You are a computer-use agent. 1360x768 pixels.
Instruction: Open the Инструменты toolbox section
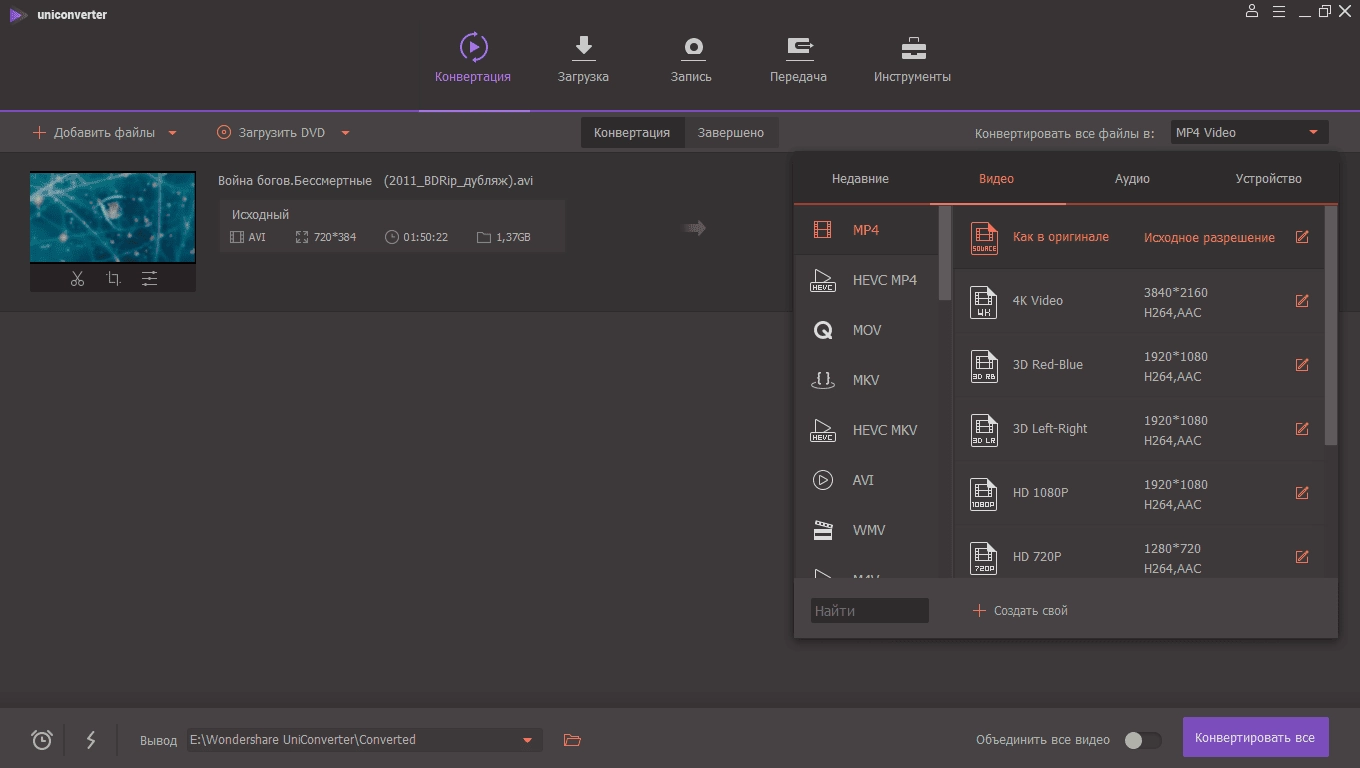[912, 59]
